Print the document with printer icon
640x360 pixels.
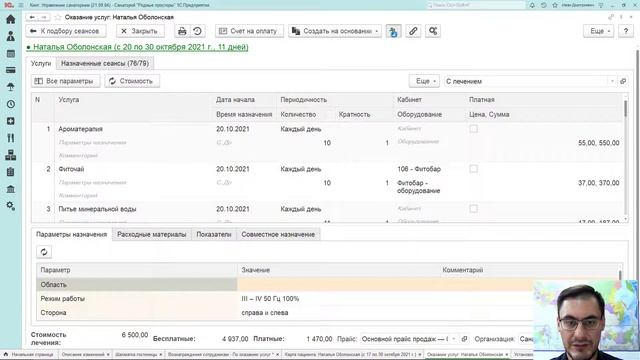tap(182, 31)
